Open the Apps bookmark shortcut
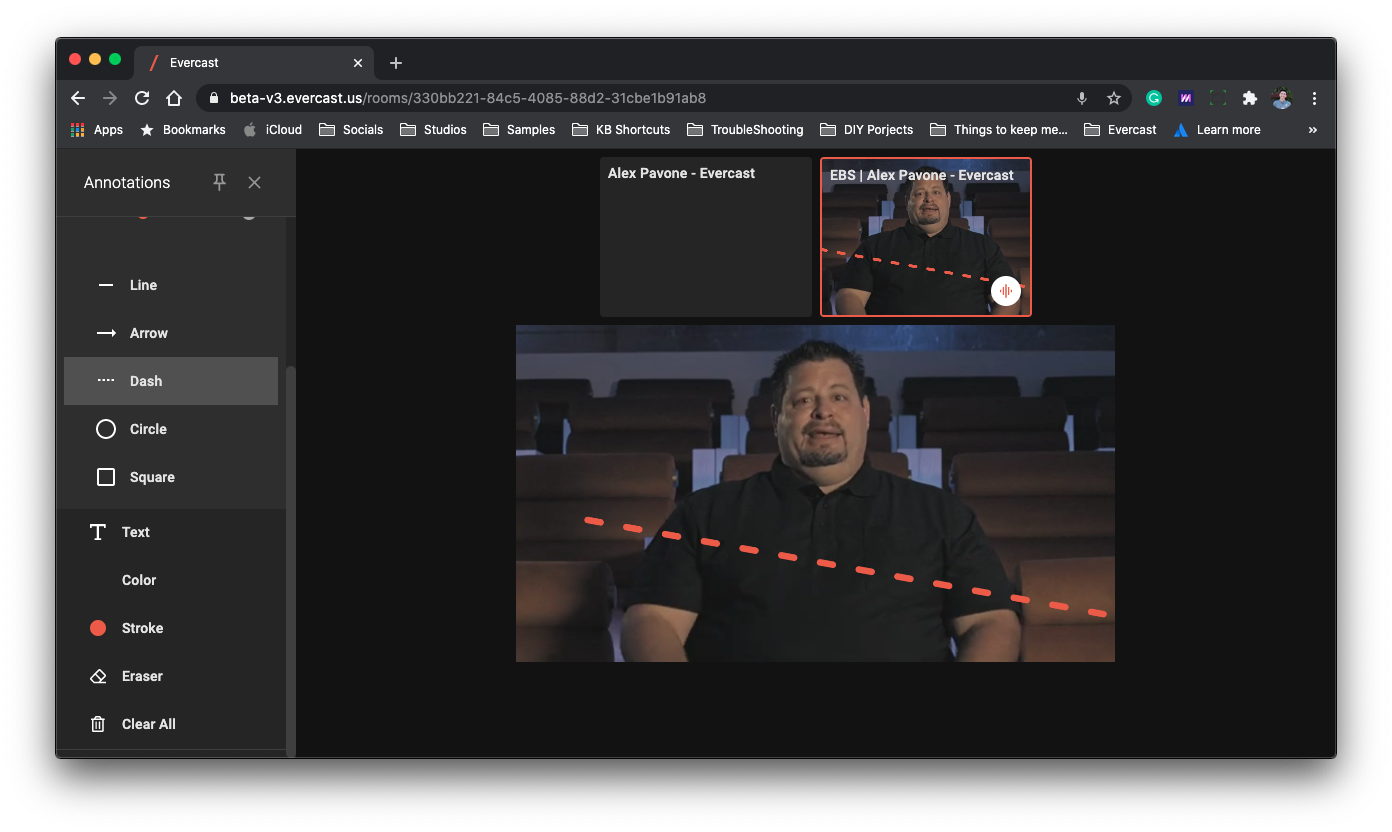The height and width of the screenshot is (832, 1392). pos(97,130)
